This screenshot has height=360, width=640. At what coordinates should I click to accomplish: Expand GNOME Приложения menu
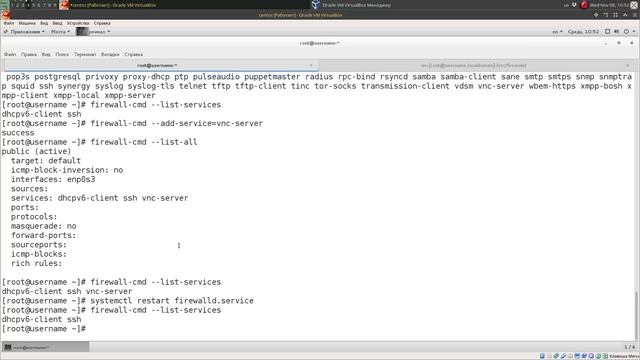click(x=27, y=31)
